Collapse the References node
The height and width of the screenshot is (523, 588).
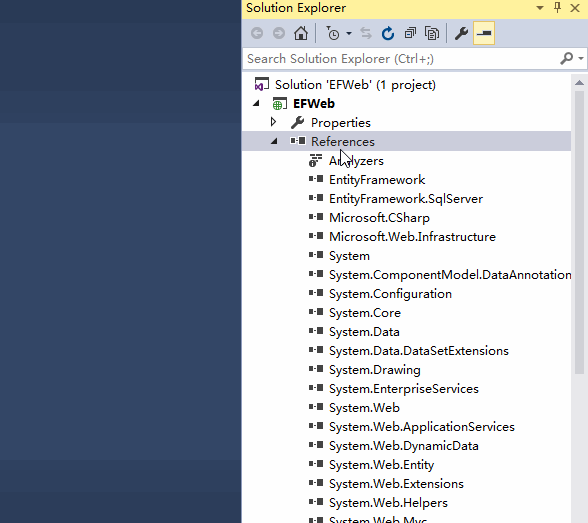[274, 141]
